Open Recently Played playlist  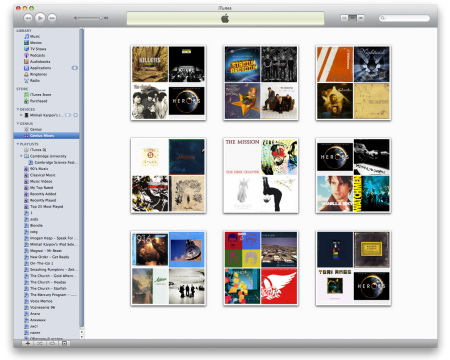pos(47,200)
